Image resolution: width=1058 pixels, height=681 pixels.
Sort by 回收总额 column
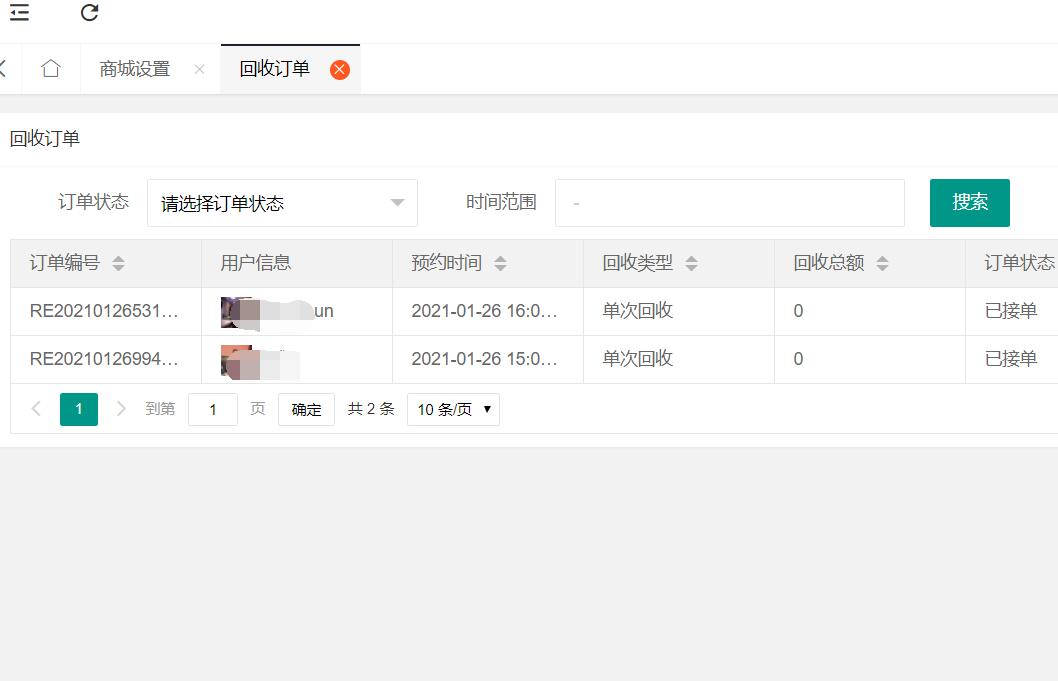point(882,263)
